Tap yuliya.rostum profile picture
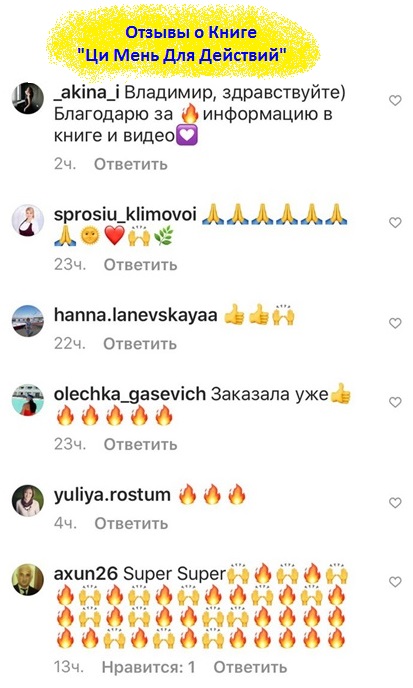This screenshot has width=413, height=688. pos(28,501)
